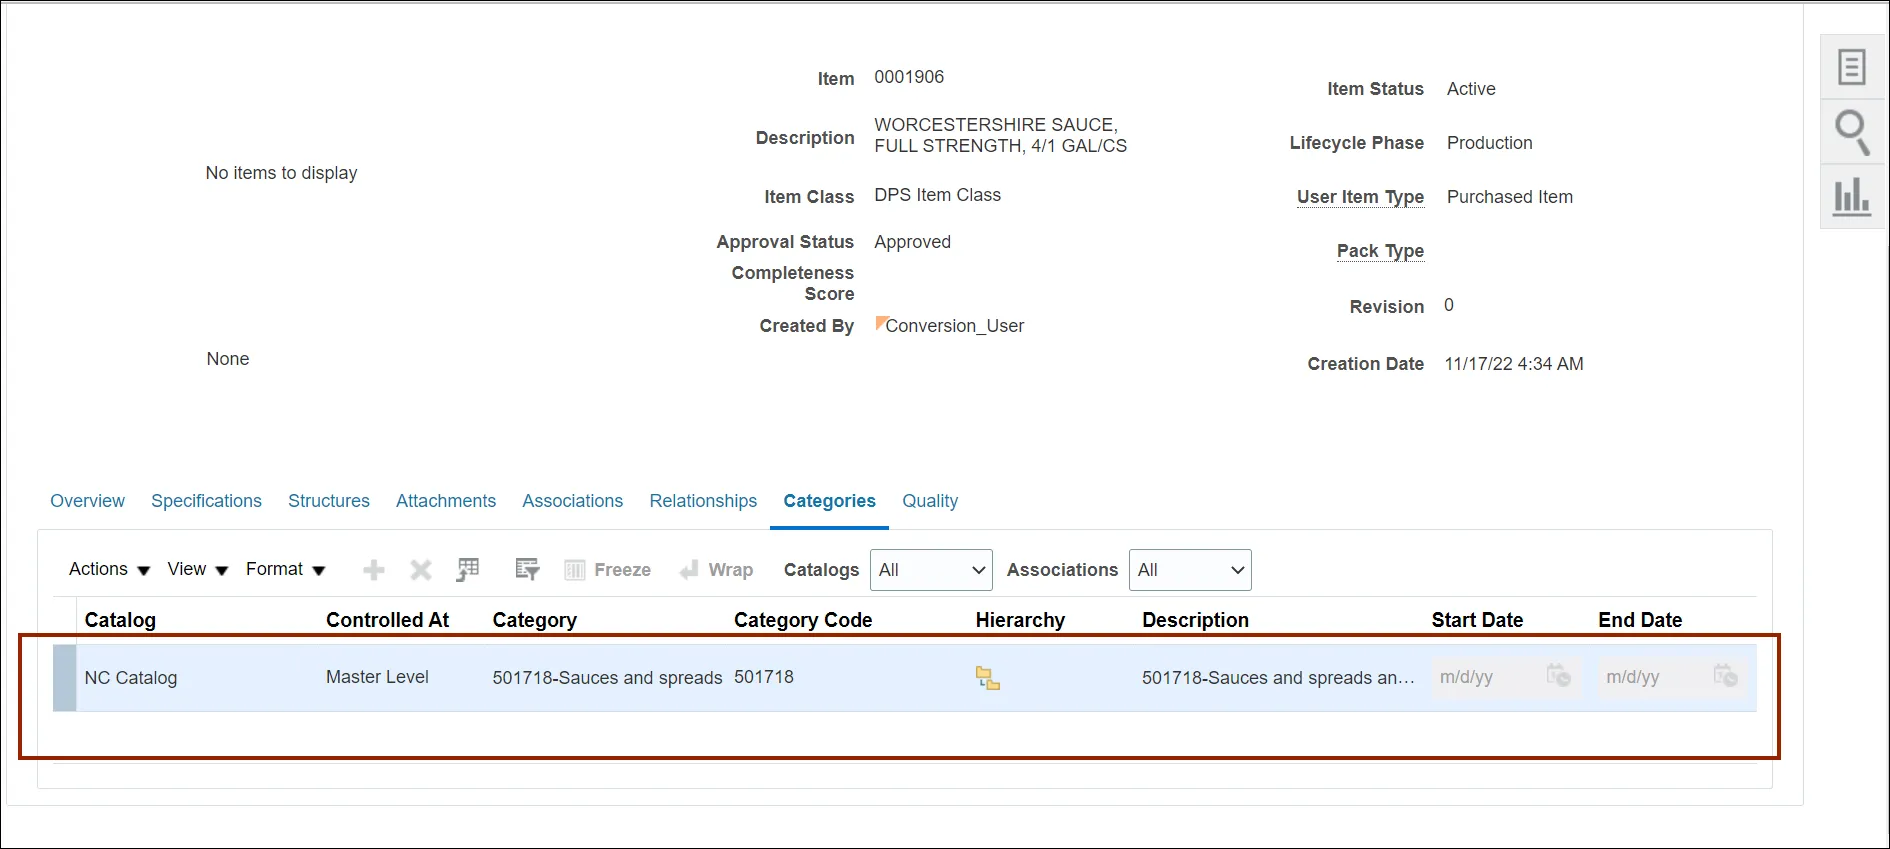This screenshot has width=1890, height=849.
Task: Click the add row plus icon
Action: coord(373,570)
